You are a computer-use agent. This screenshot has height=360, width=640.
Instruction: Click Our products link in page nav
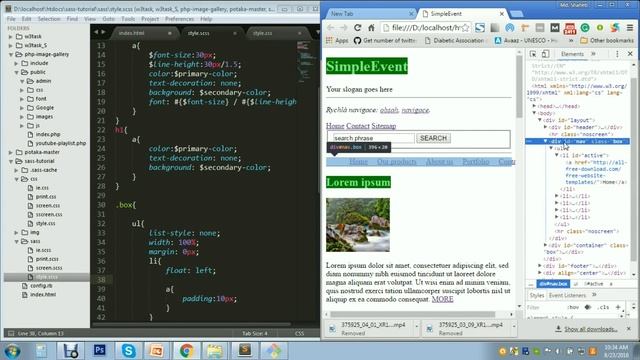pyautogui.click(x=397, y=162)
